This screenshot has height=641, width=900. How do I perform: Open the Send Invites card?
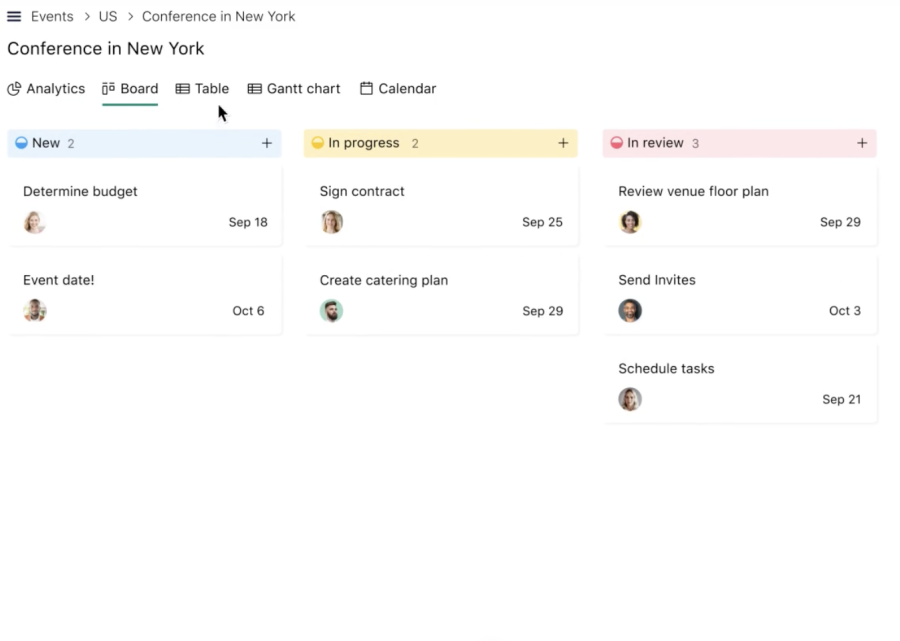click(740, 295)
